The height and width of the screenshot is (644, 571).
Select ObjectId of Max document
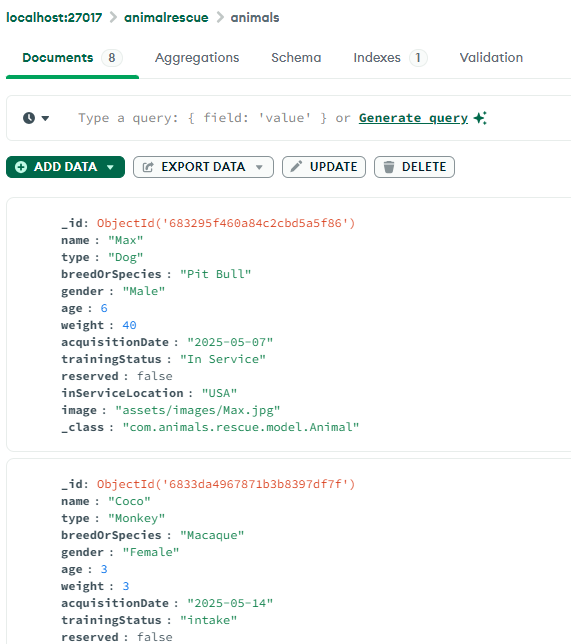point(226,223)
